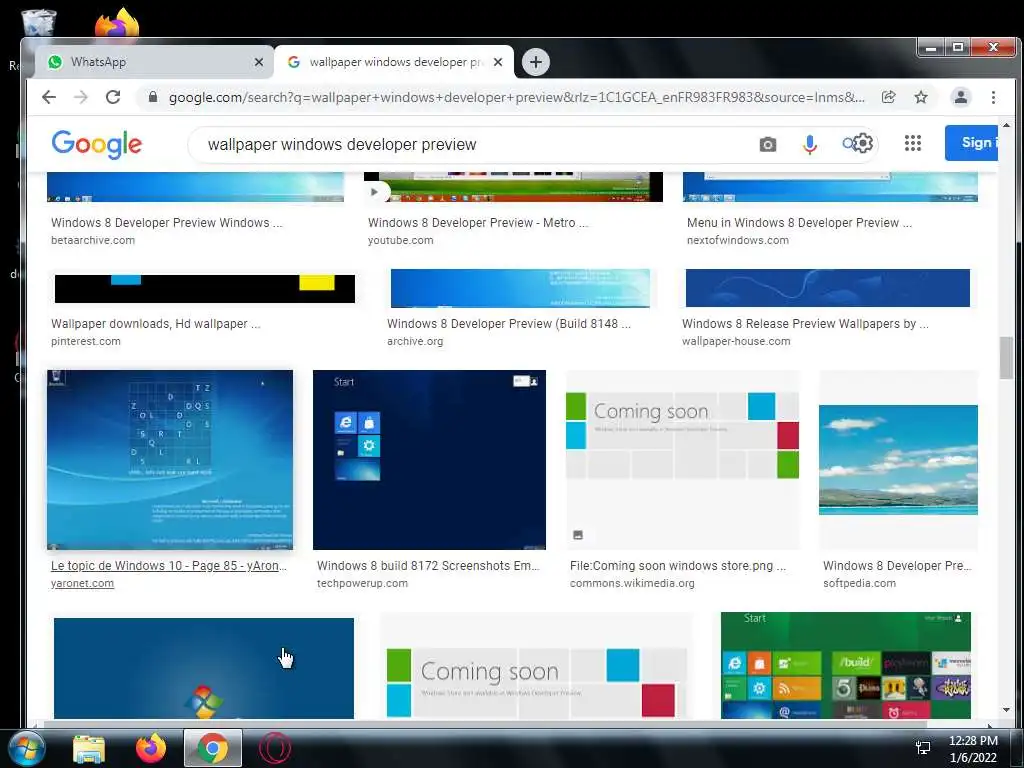The width and height of the screenshot is (1024, 768).
Task: Open a new tab with plus button
Action: (536, 62)
